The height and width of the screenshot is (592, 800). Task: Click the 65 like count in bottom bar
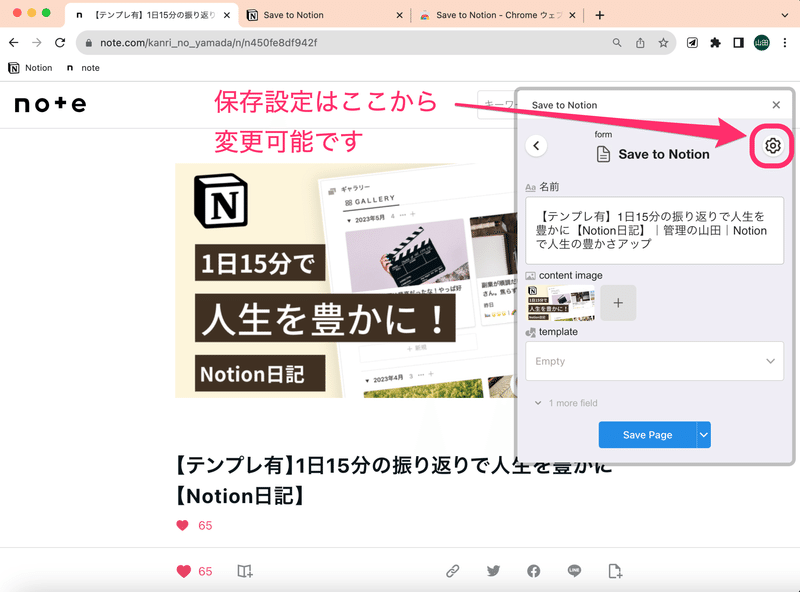pos(205,572)
